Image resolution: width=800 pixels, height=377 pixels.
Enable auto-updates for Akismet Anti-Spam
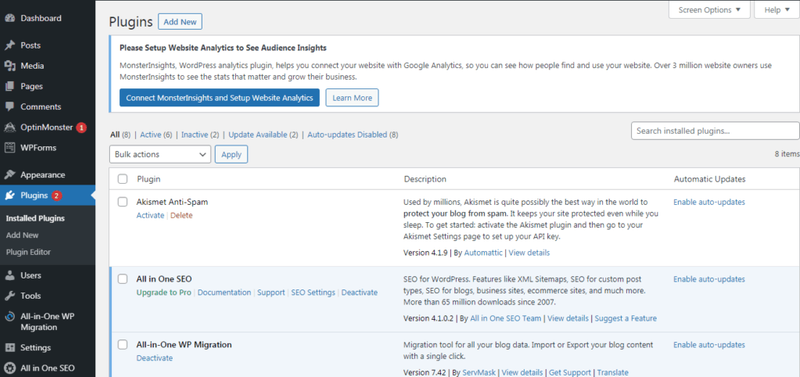[x=709, y=202]
